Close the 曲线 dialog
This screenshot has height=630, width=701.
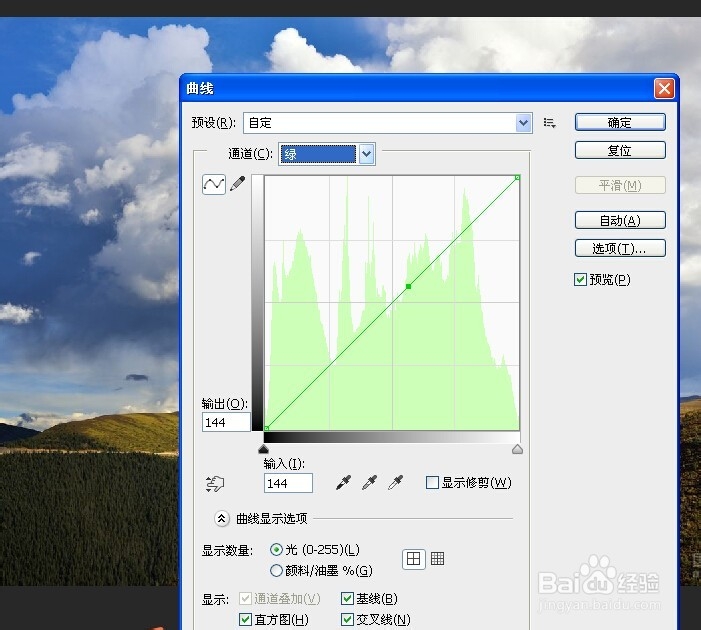[x=664, y=89]
